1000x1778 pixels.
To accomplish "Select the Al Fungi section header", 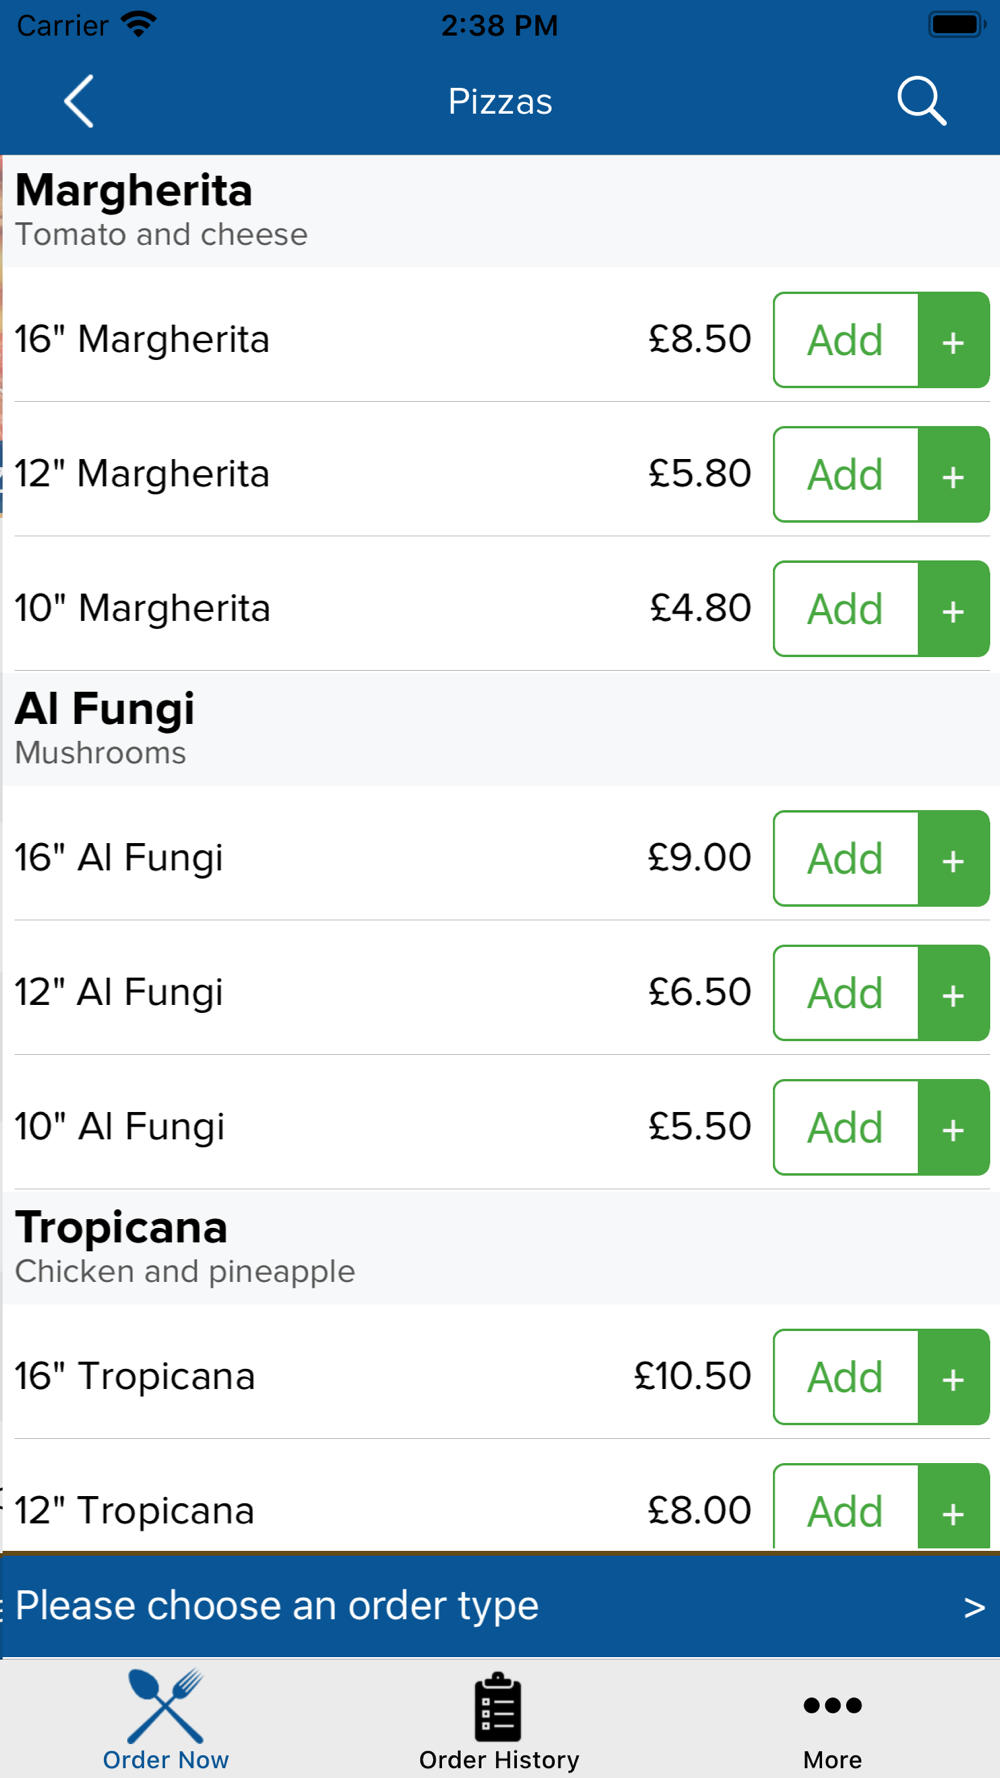I will [300, 728].
